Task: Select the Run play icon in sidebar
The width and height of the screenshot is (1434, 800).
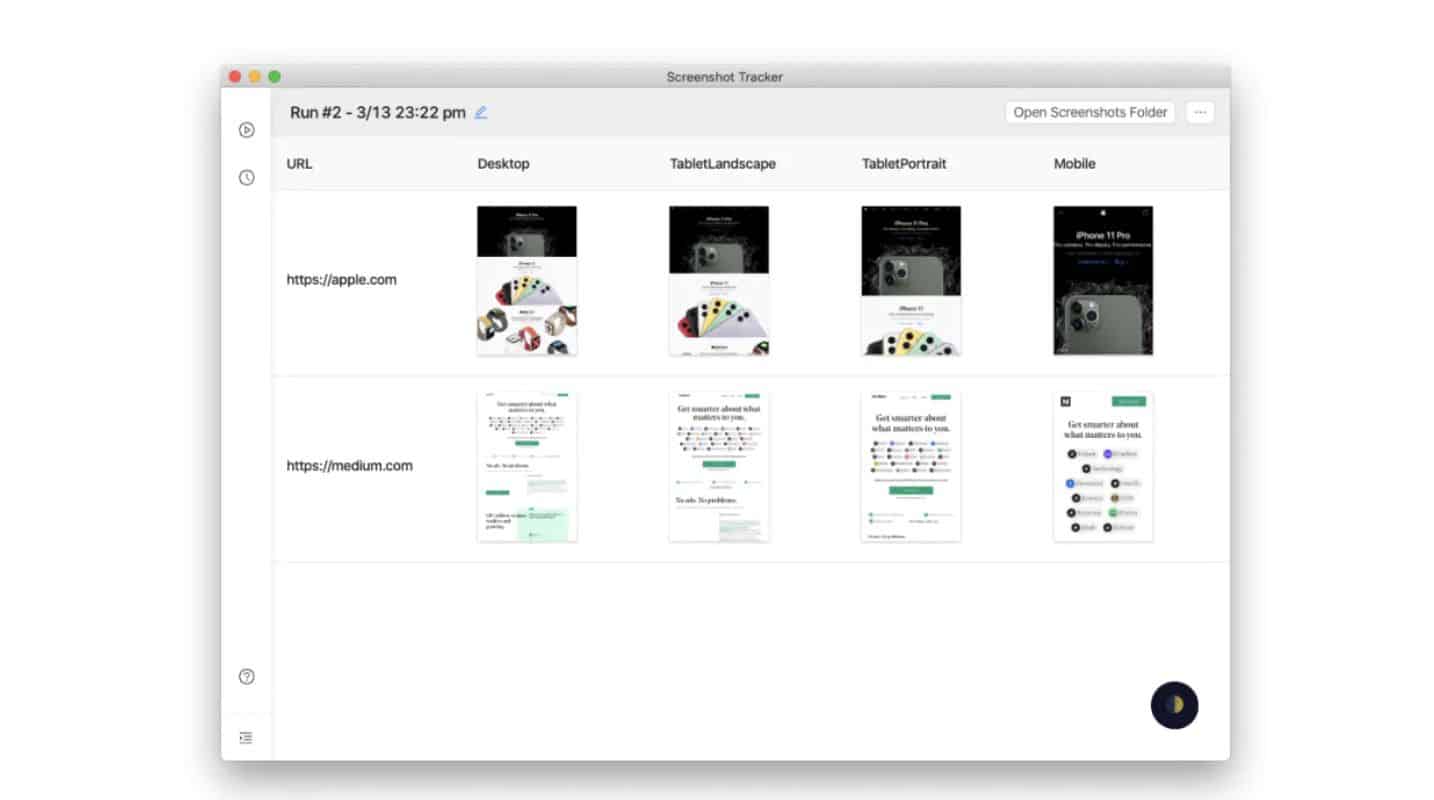Action: point(246,129)
